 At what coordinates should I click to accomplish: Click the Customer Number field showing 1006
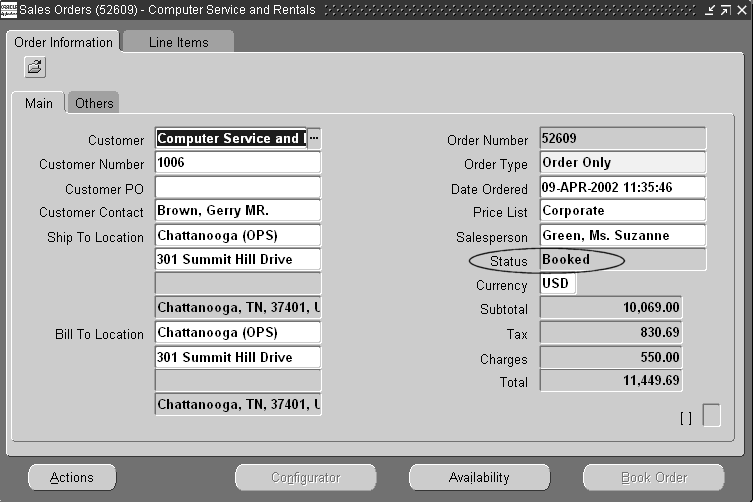[238, 162]
